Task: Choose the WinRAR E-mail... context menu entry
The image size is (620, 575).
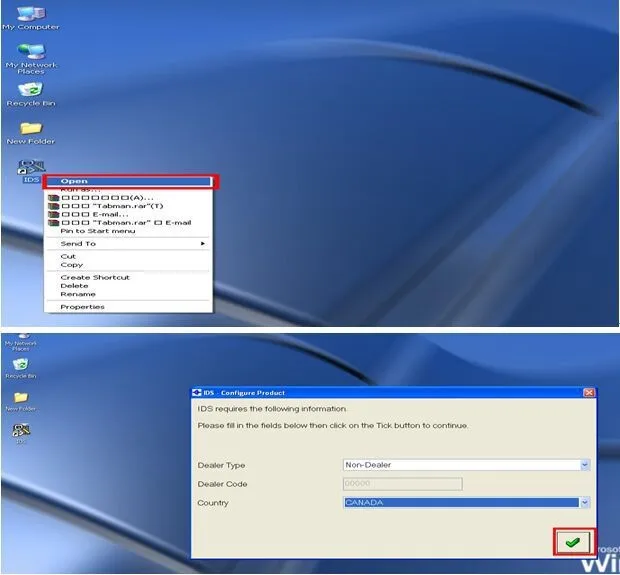Action: [129, 214]
